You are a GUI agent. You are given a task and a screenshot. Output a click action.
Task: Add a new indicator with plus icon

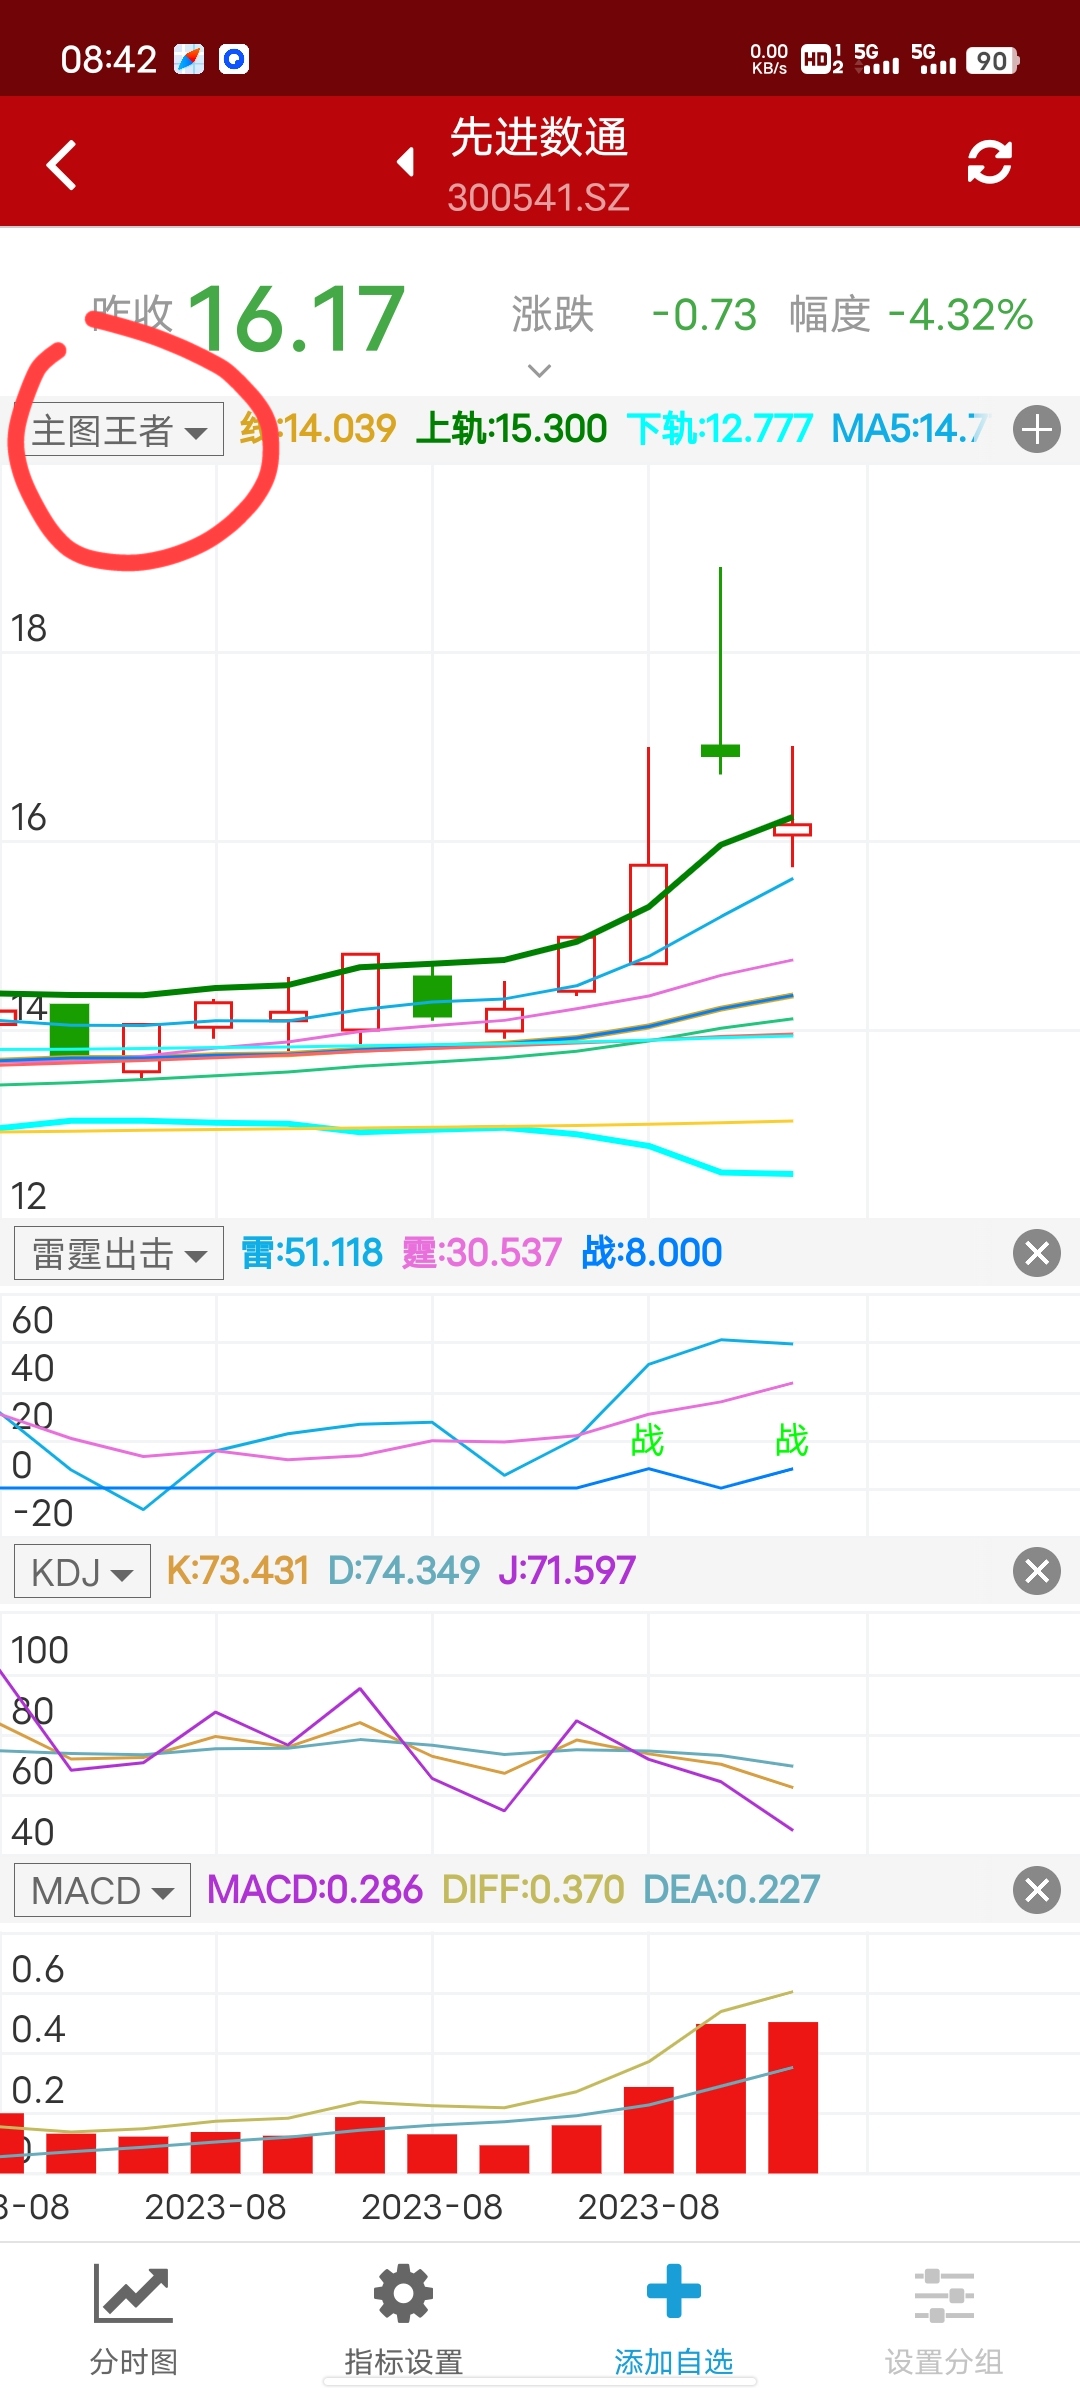click(1036, 430)
